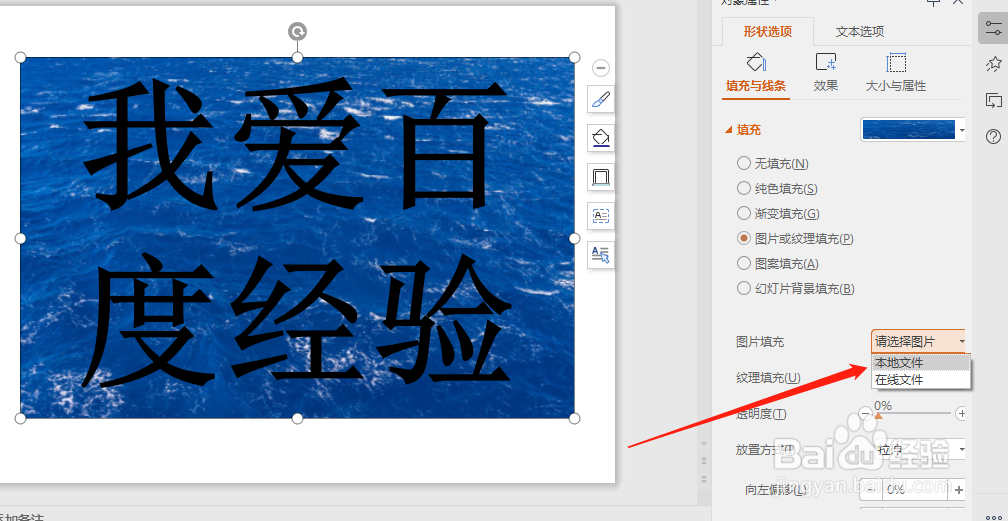The width and height of the screenshot is (1008, 521).
Task: Click the 图片填充 label
Action: coord(760,342)
